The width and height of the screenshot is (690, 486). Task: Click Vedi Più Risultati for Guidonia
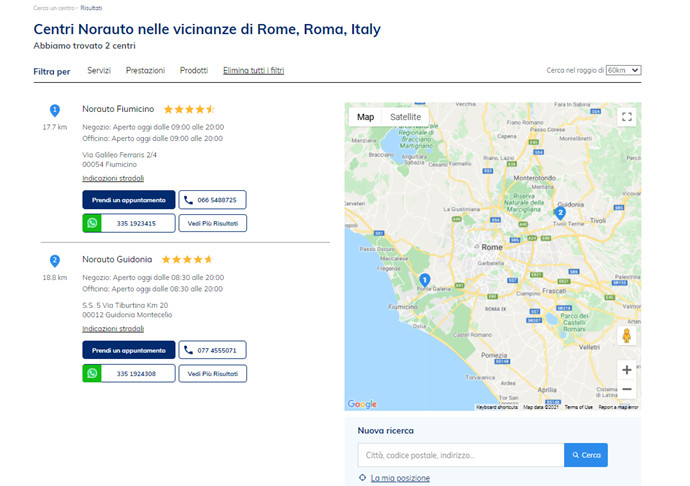[x=213, y=373]
